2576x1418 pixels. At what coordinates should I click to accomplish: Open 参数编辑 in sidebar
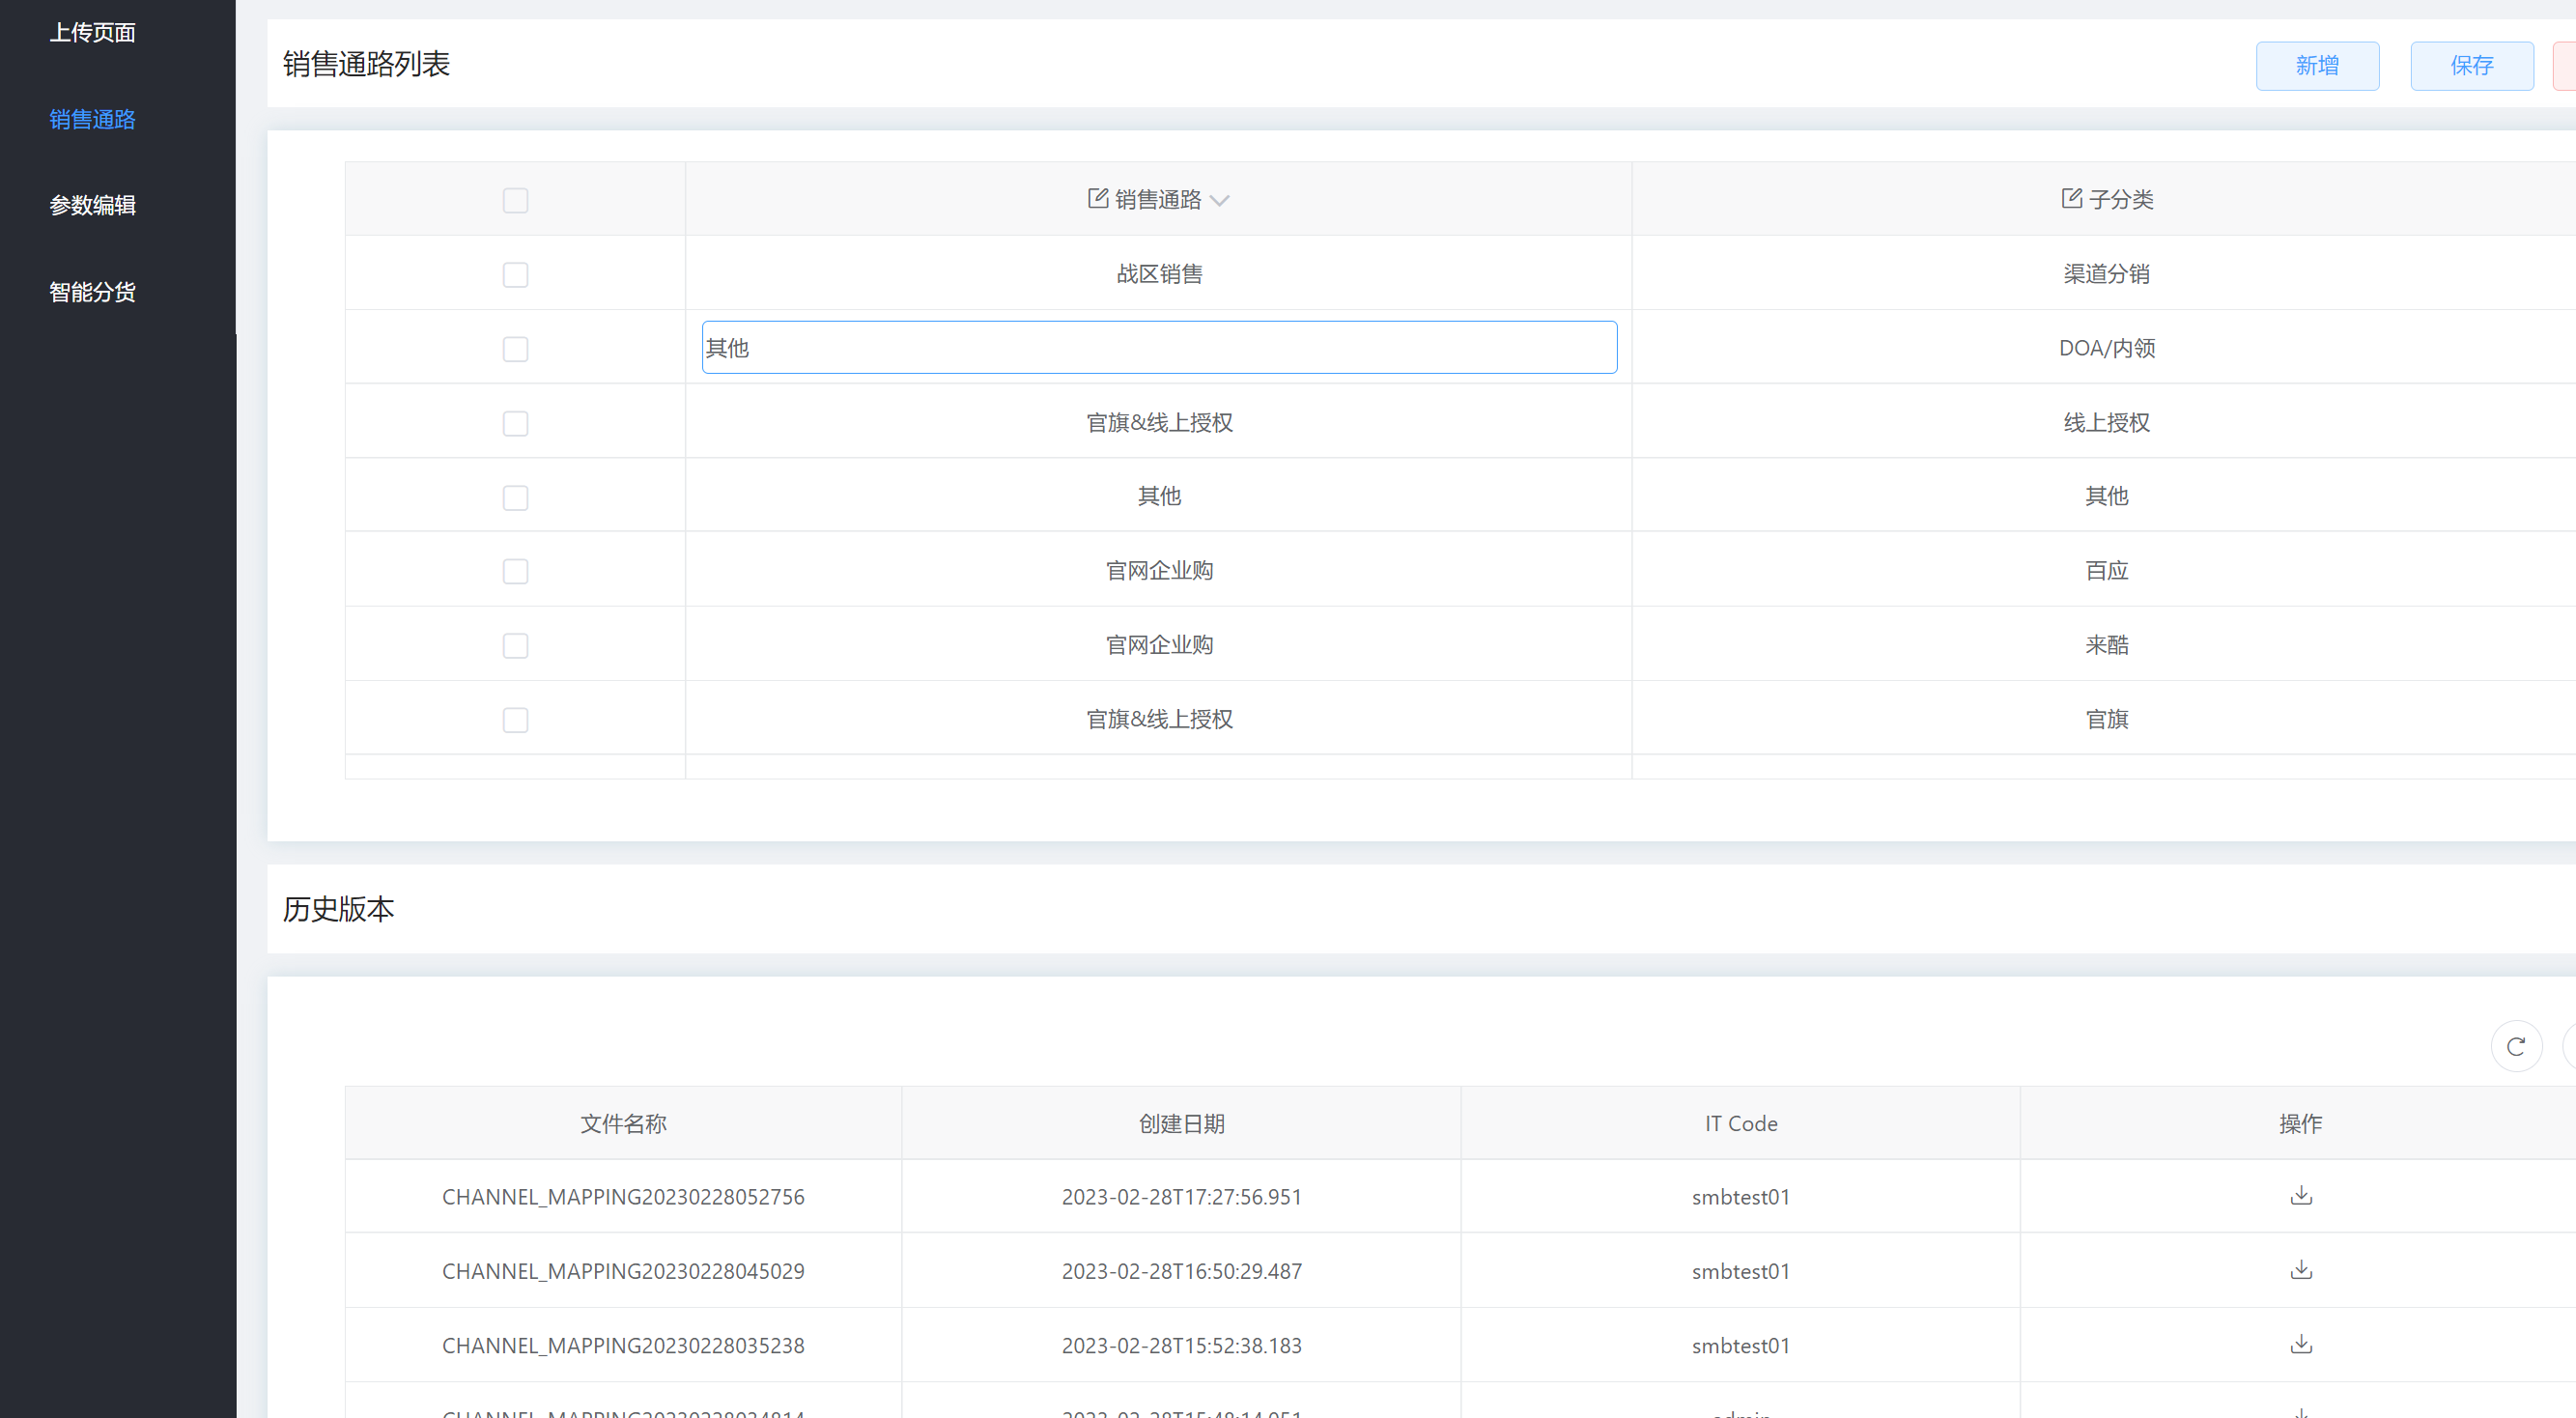[x=92, y=206]
